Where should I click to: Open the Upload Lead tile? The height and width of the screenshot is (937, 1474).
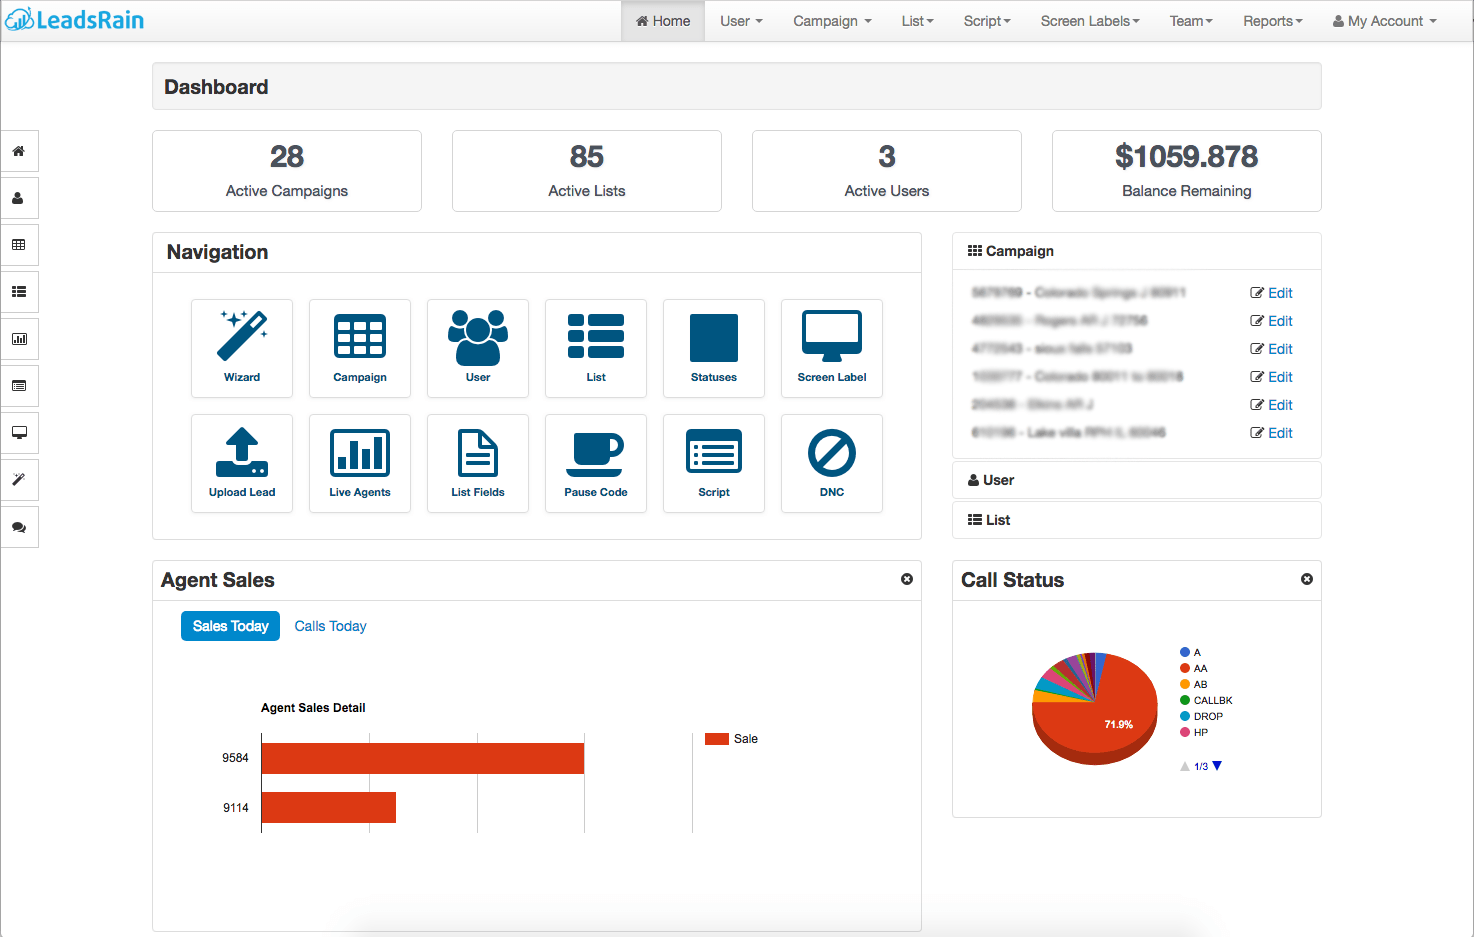[x=242, y=463]
